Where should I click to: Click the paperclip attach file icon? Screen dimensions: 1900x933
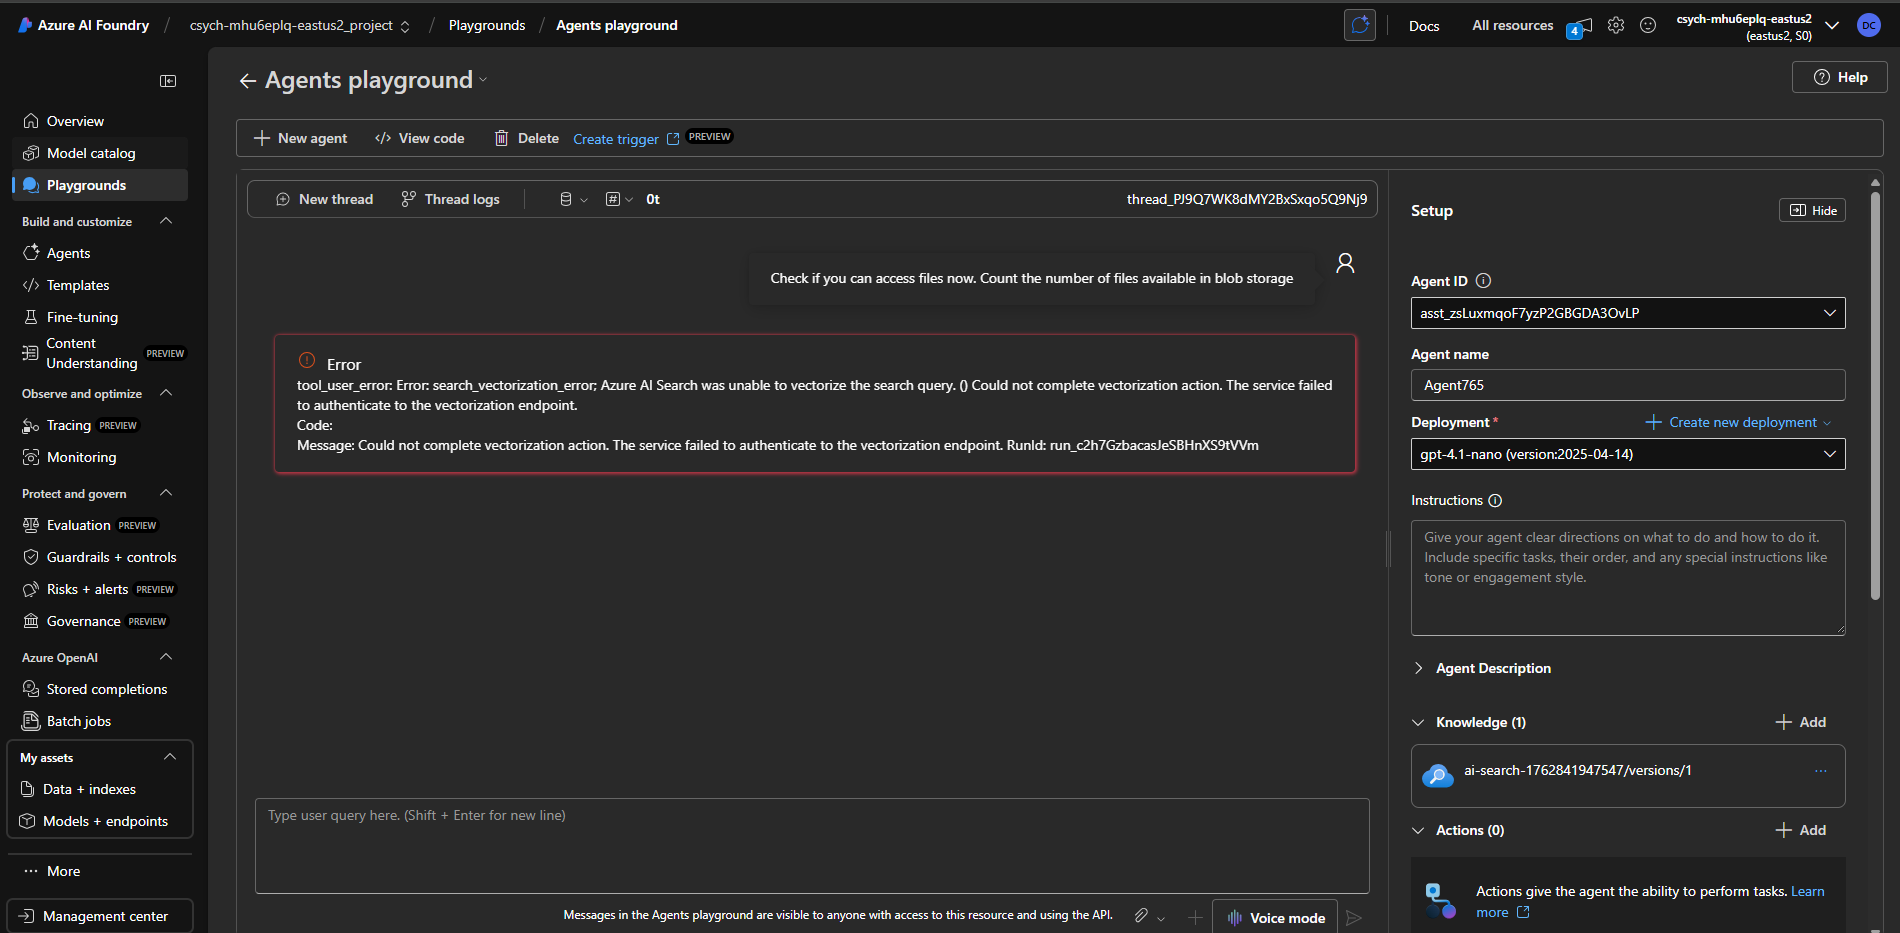1141,916
